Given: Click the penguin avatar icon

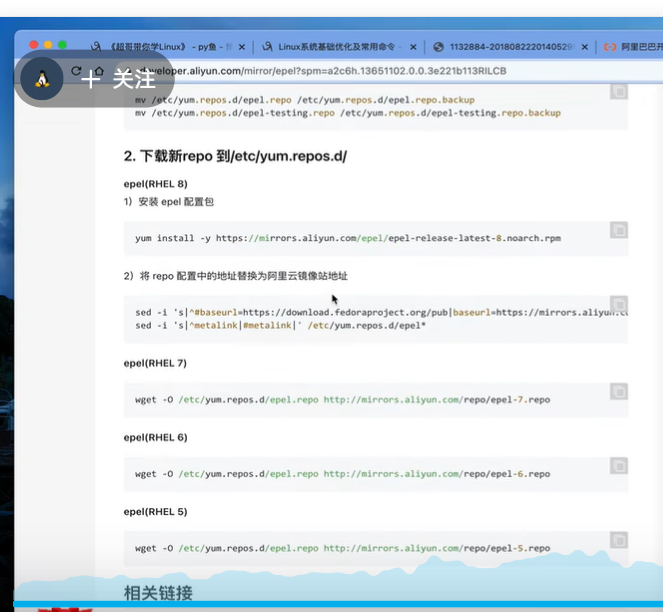Looking at the screenshot, I should click(42, 79).
